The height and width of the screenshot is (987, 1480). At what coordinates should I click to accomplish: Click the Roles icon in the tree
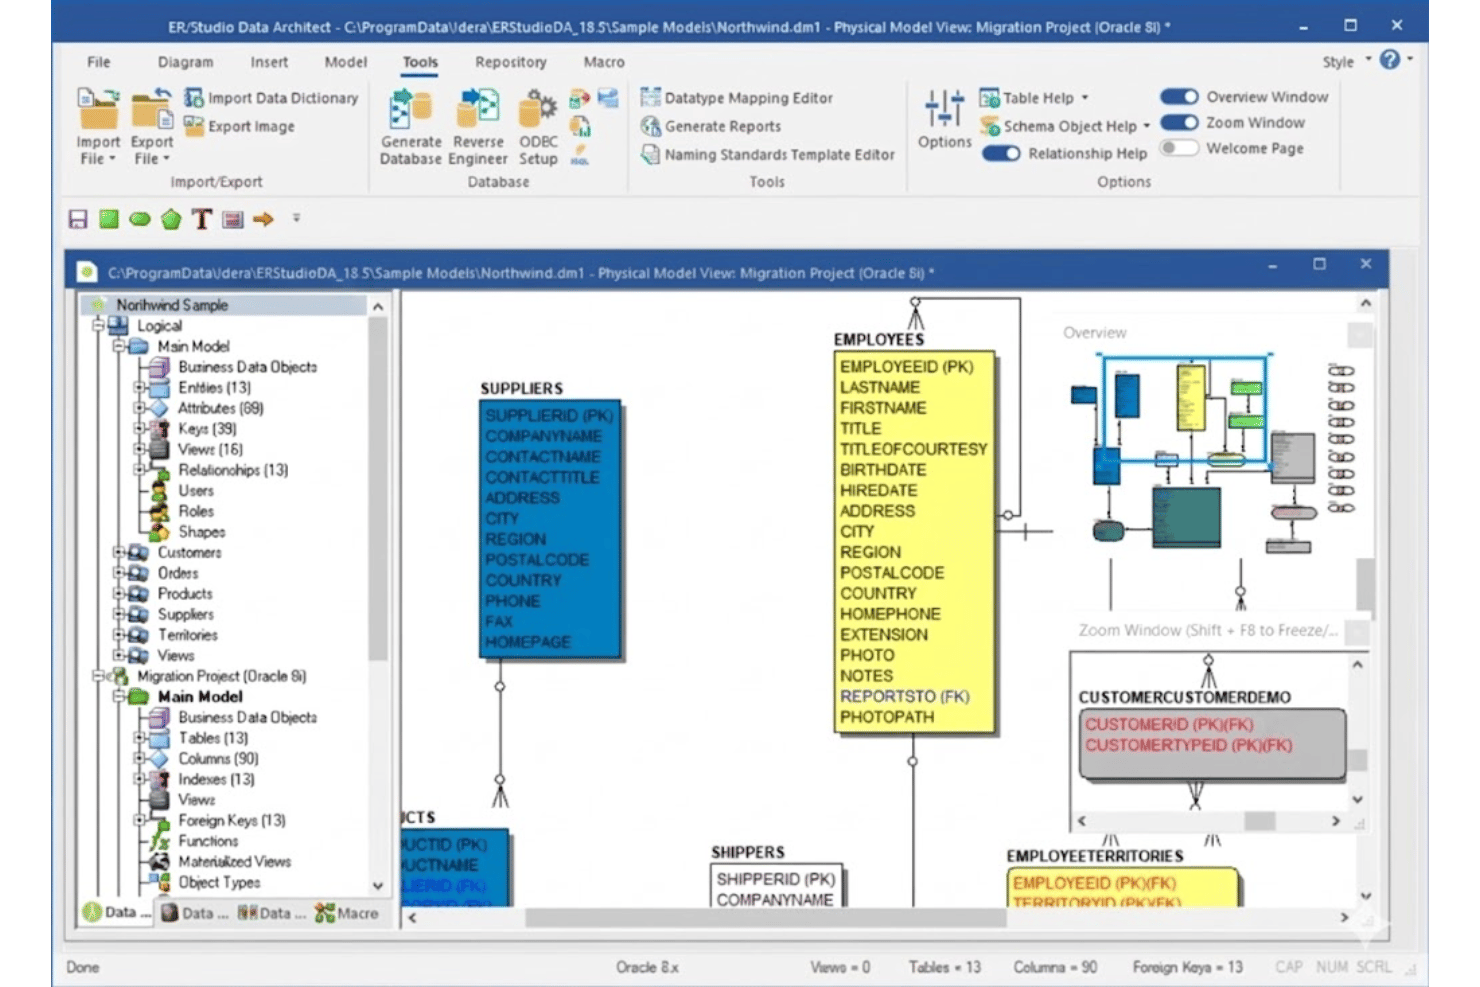[158, 511]
